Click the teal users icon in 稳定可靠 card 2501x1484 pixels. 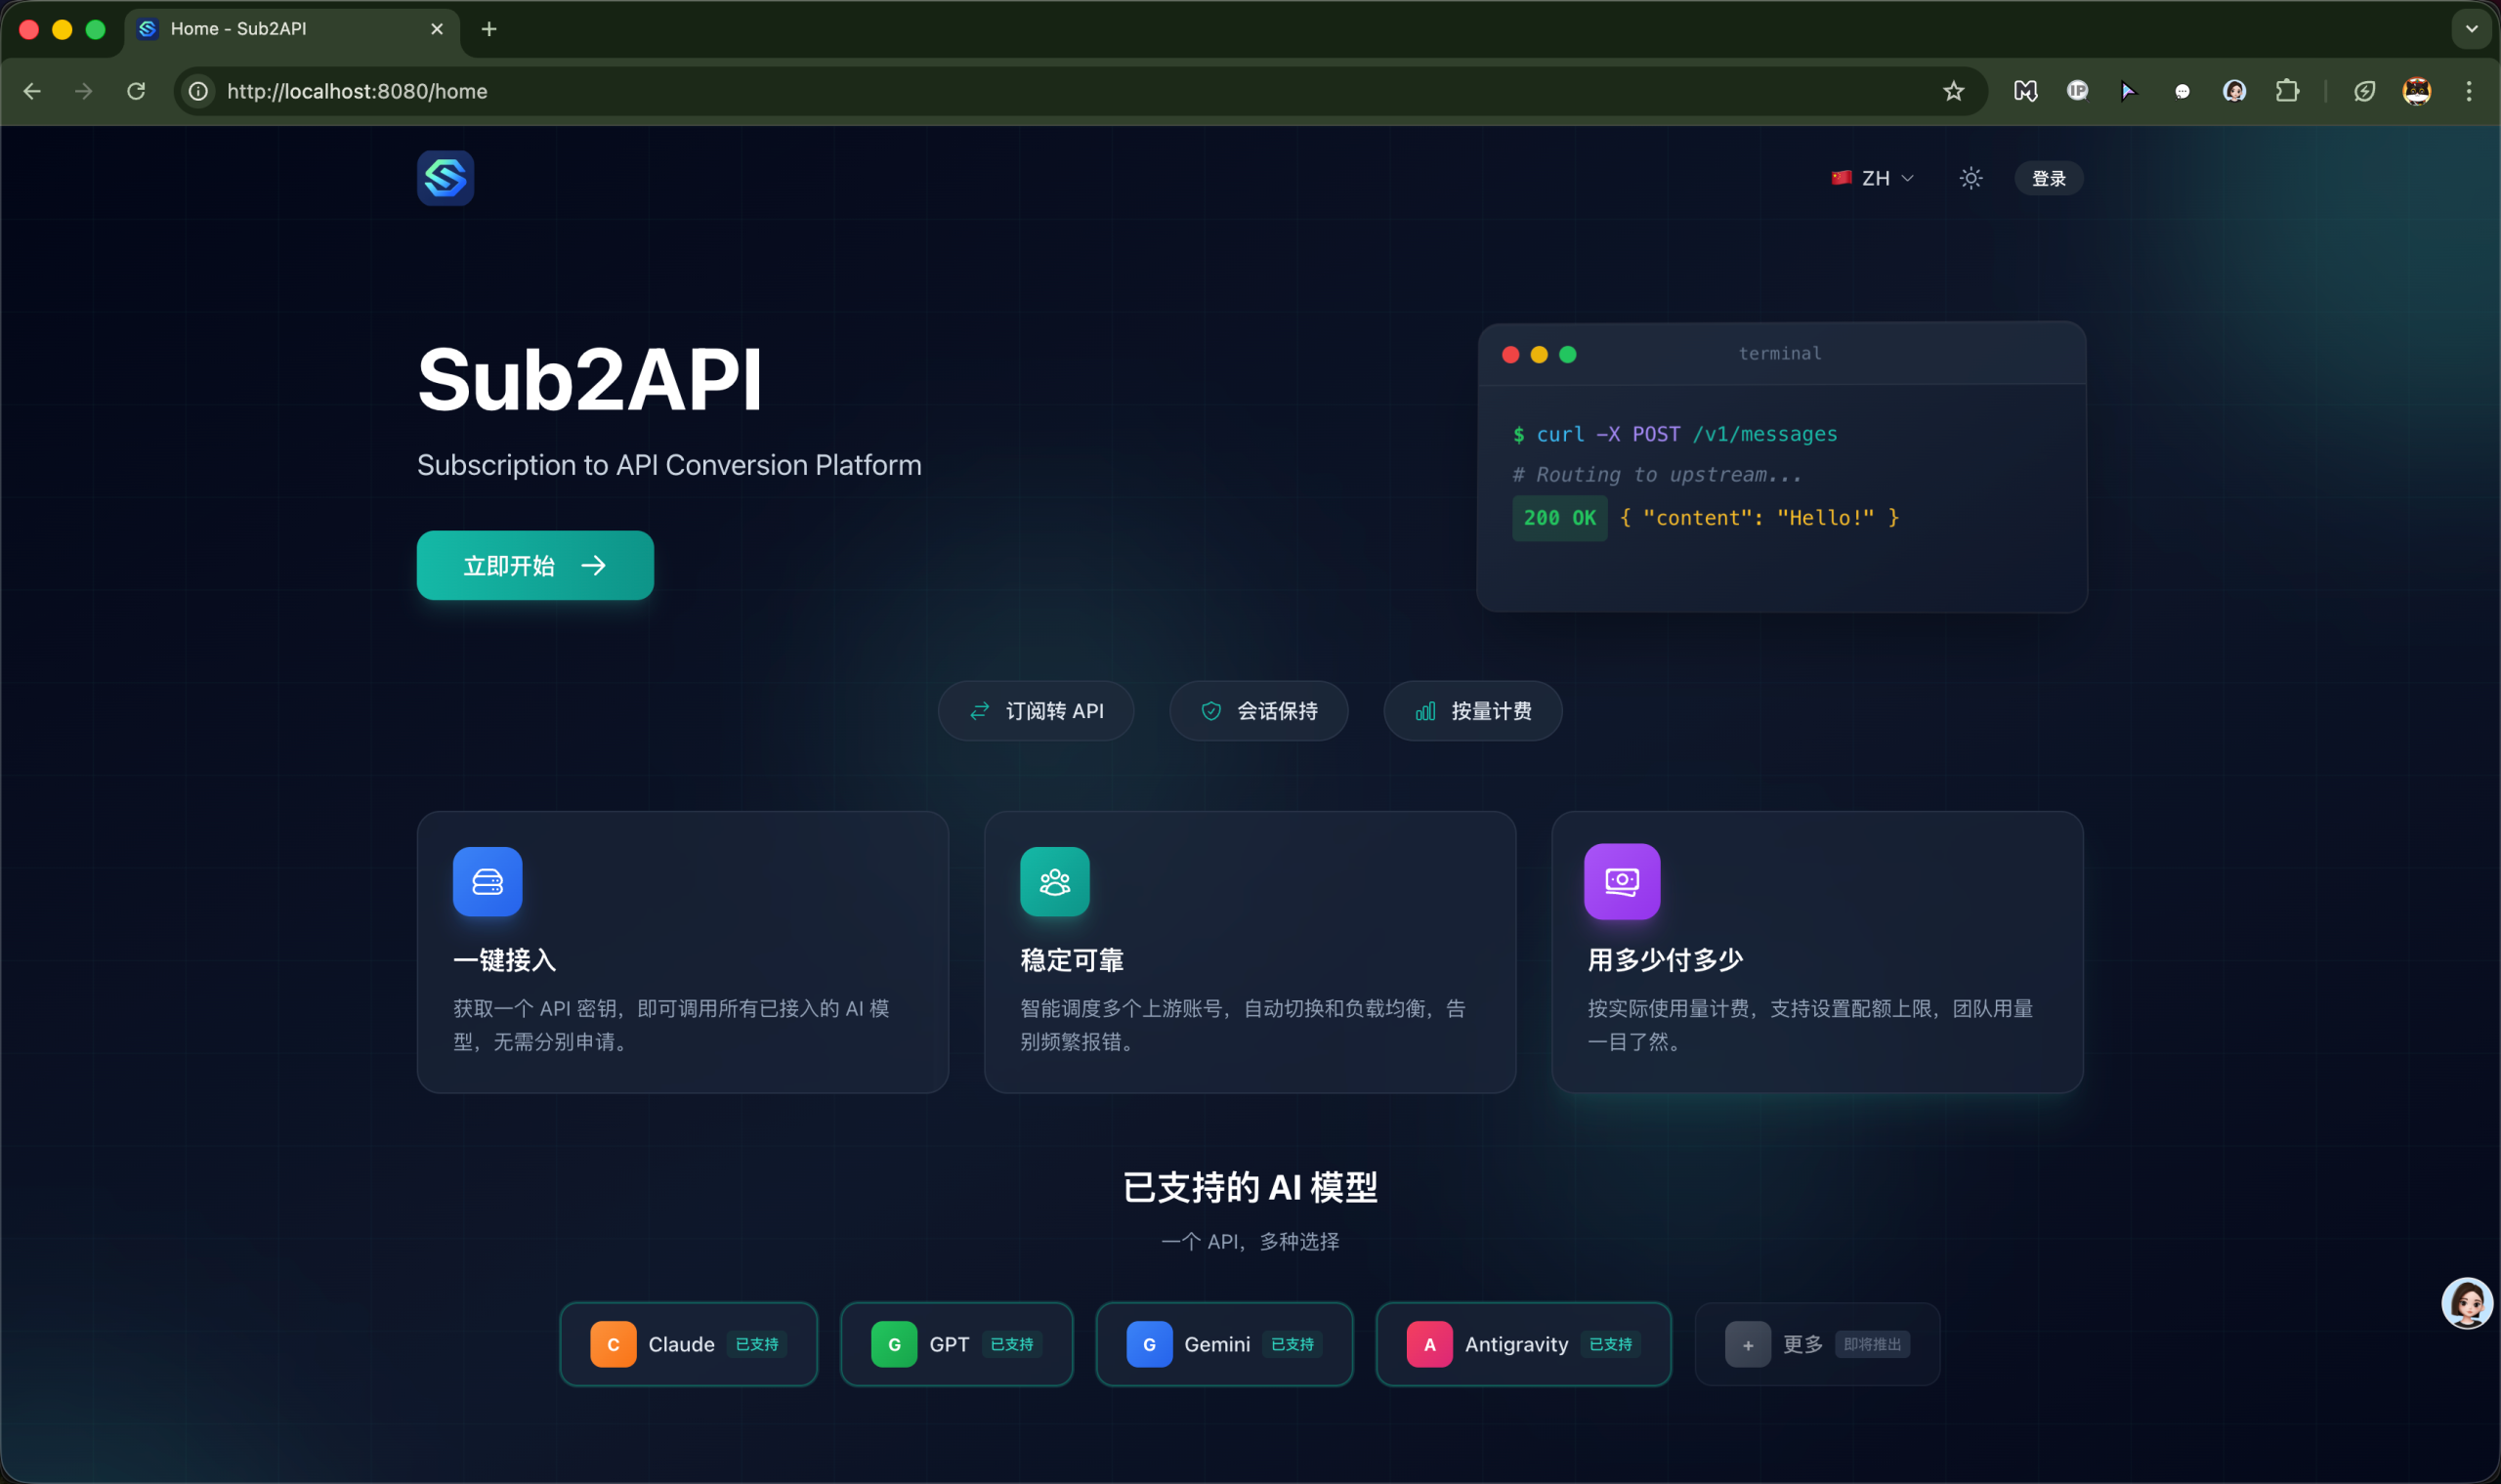point(1054,881)
